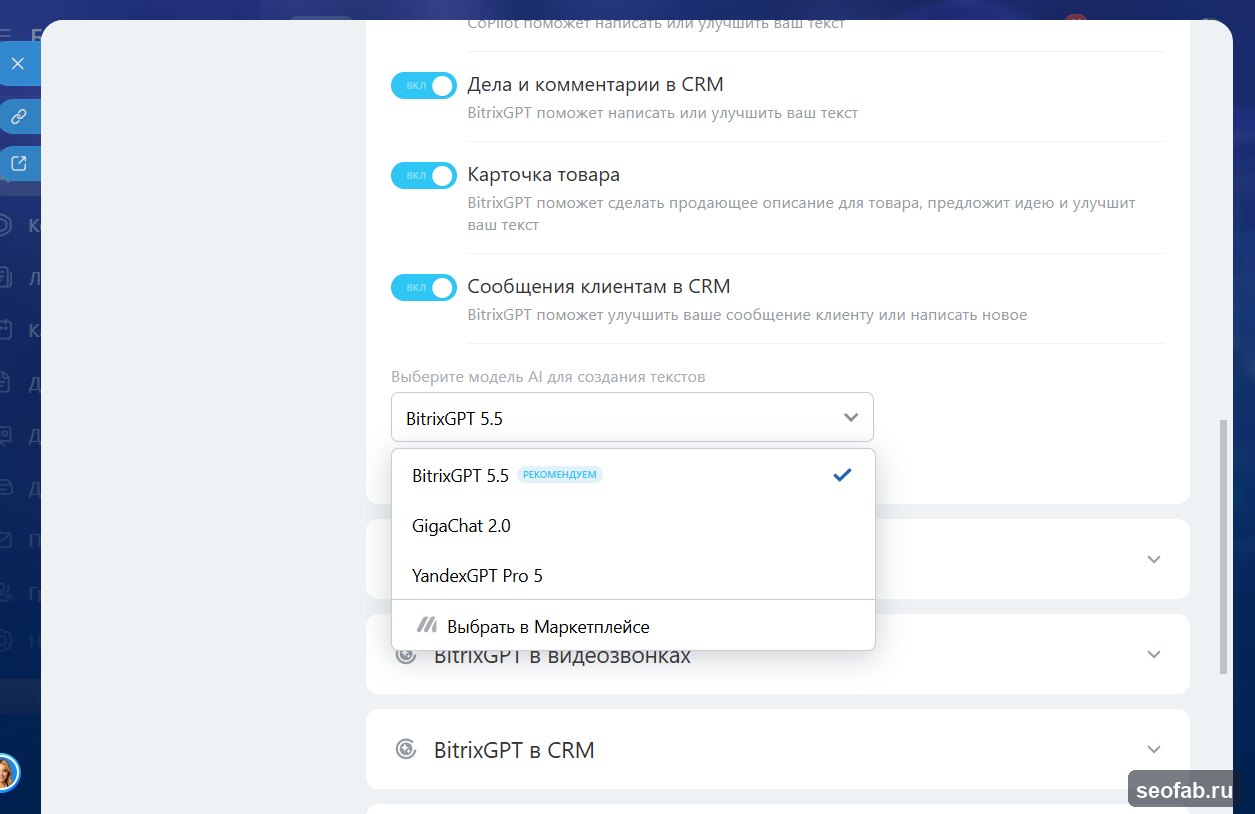Click the BitrixGPT в CRM section icon
This screenshot has width=1255, height=814.
[405, 749]
